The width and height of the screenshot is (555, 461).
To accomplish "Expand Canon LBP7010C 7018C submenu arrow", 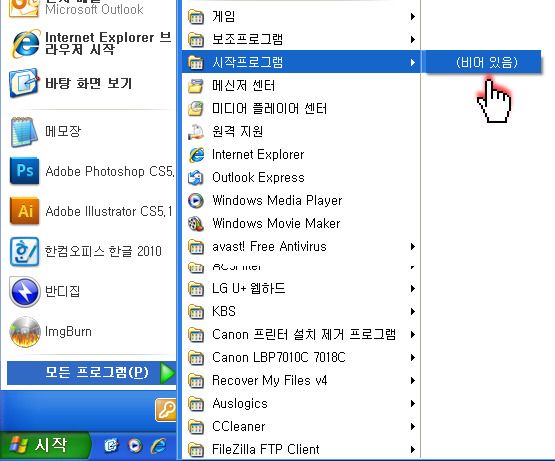I will point(412,358).
